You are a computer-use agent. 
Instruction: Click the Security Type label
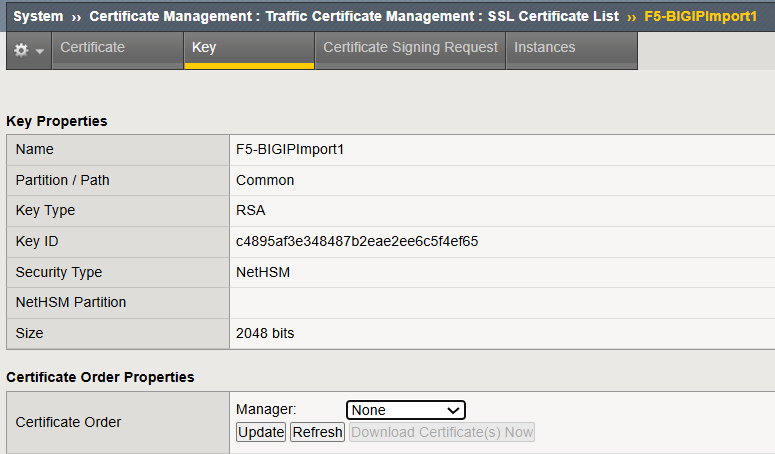tap(59, 272)
